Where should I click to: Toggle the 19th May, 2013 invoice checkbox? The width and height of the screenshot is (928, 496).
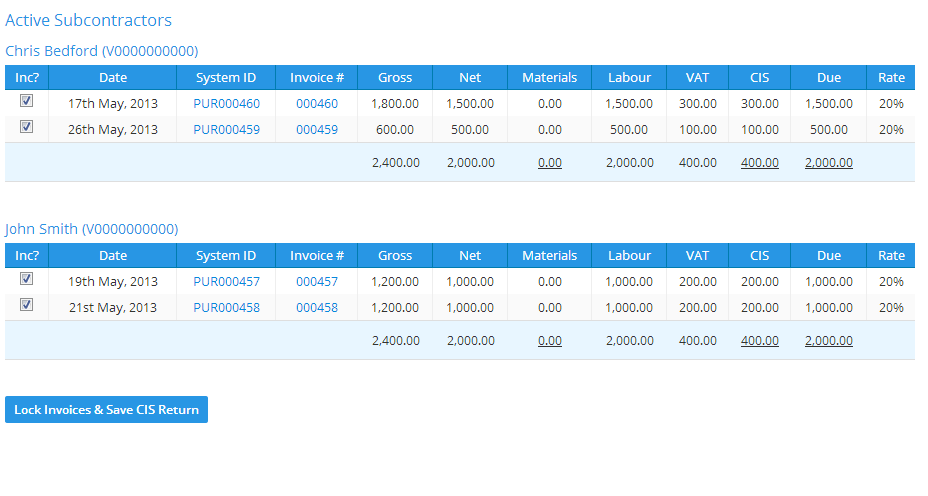point(27,279)
